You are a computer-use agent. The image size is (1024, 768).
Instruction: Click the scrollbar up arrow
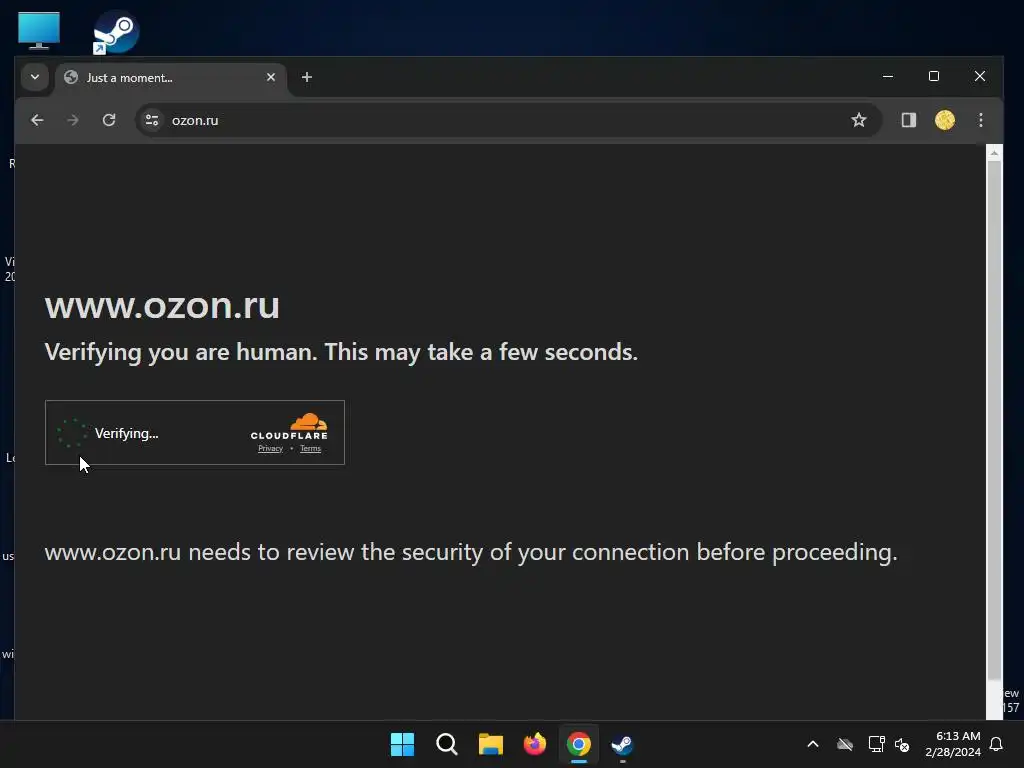click(x=994, y=153)
